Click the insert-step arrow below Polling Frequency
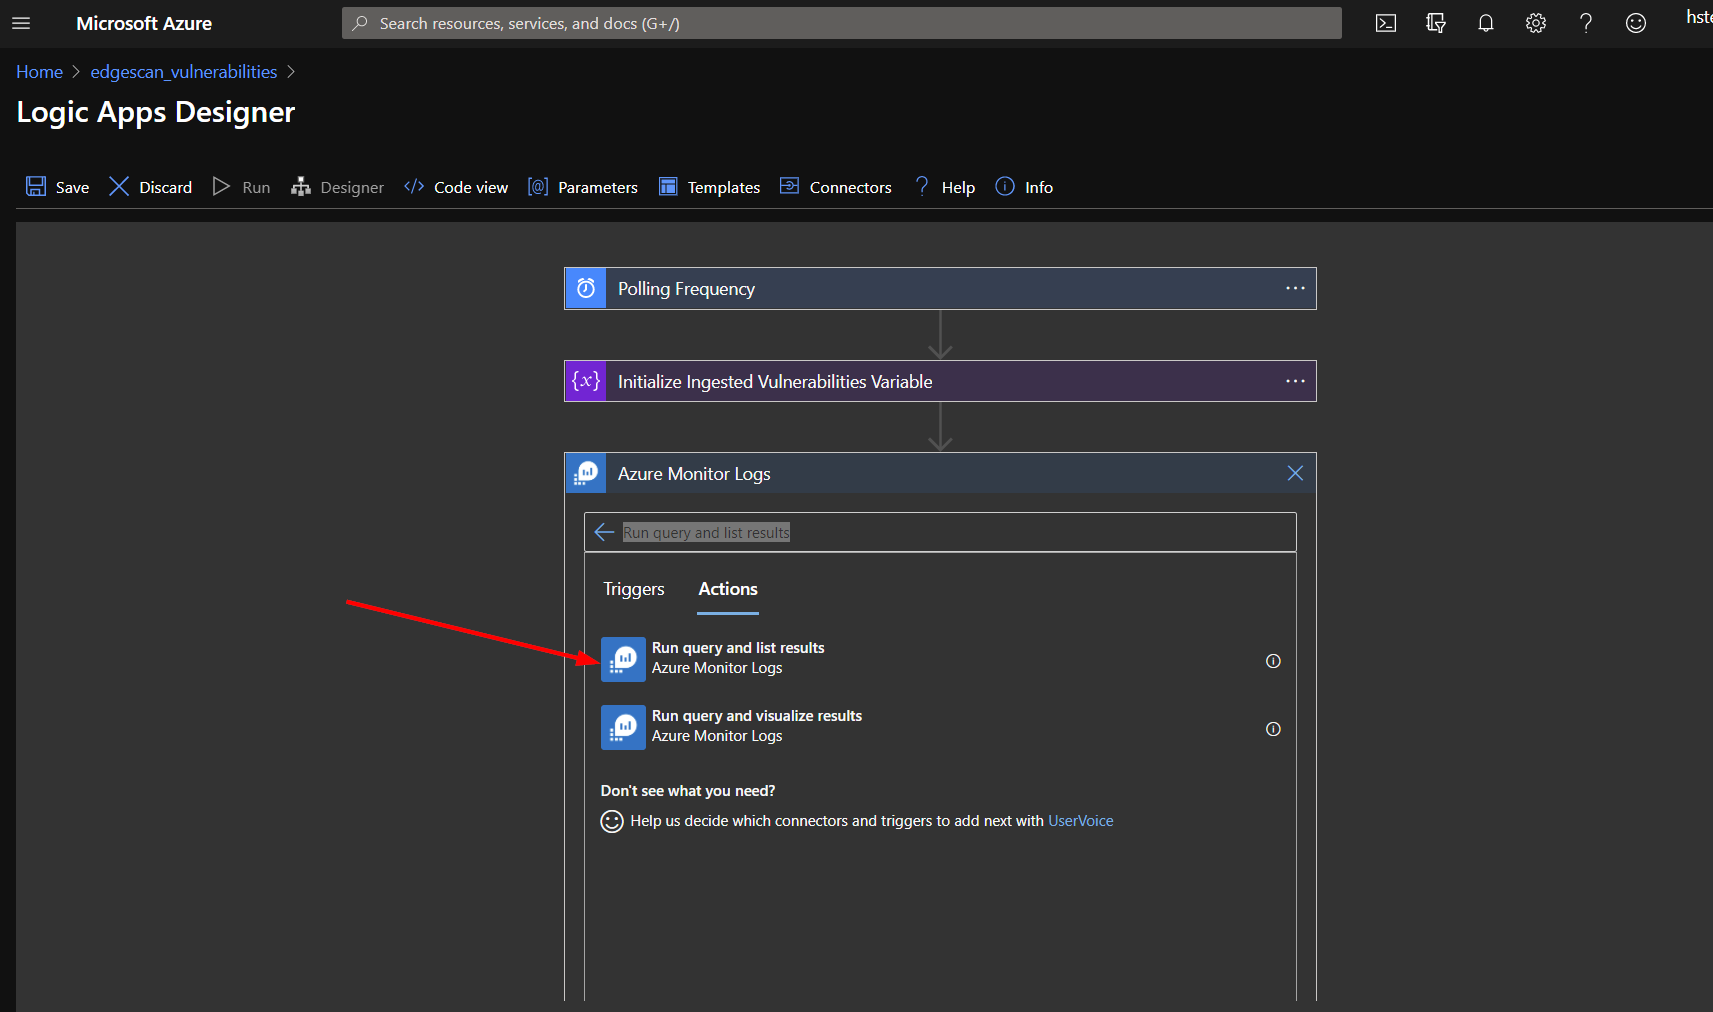The width and height of the screenshot is (1713, 1012). click(940, 335)
